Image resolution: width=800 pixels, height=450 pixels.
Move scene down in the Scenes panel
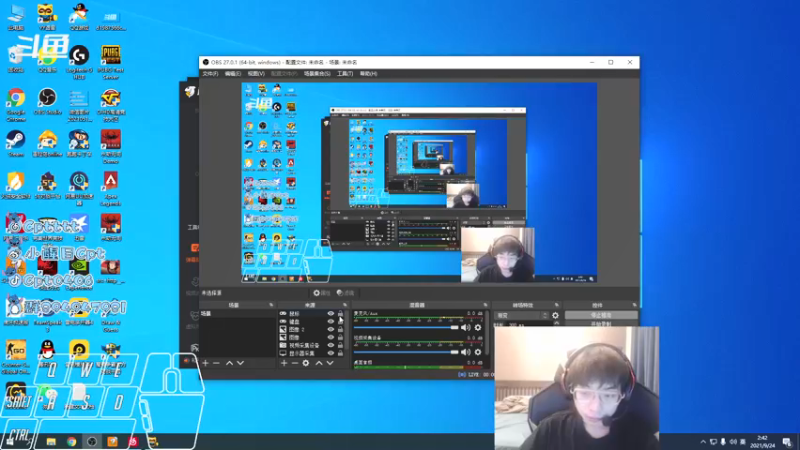click(x=240, y=363)
